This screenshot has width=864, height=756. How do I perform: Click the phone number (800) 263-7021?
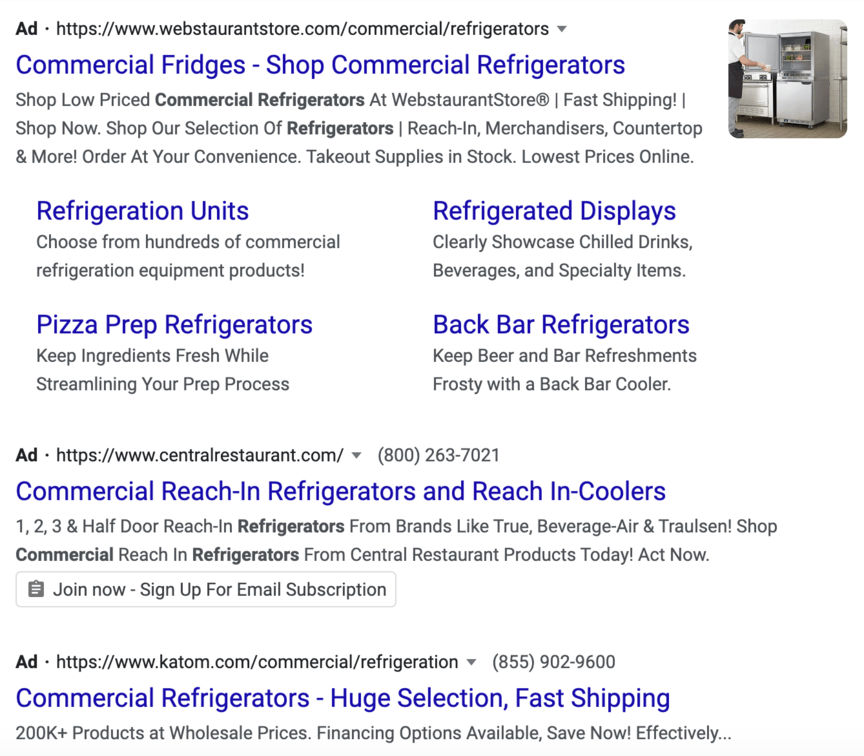pos(438,455)
